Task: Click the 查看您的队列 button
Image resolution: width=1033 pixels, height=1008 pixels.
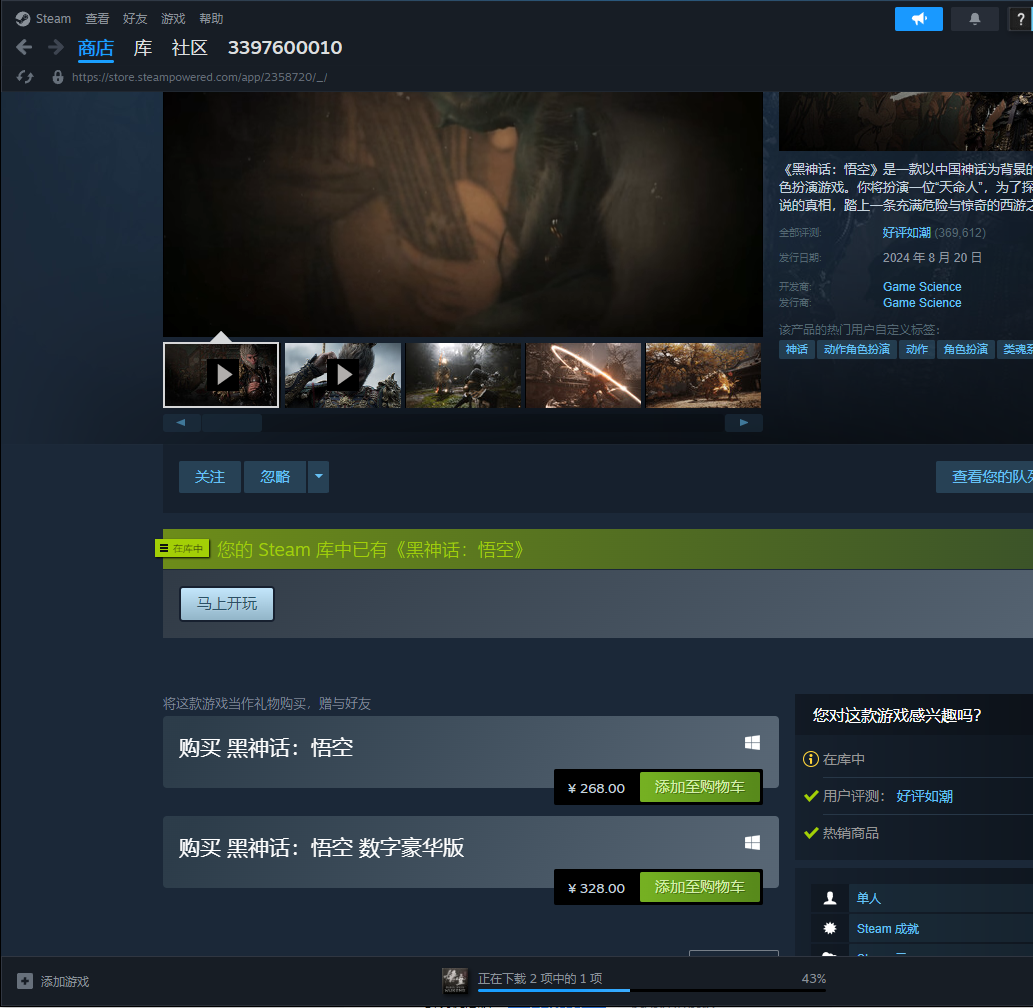Action: click(984, 476)
